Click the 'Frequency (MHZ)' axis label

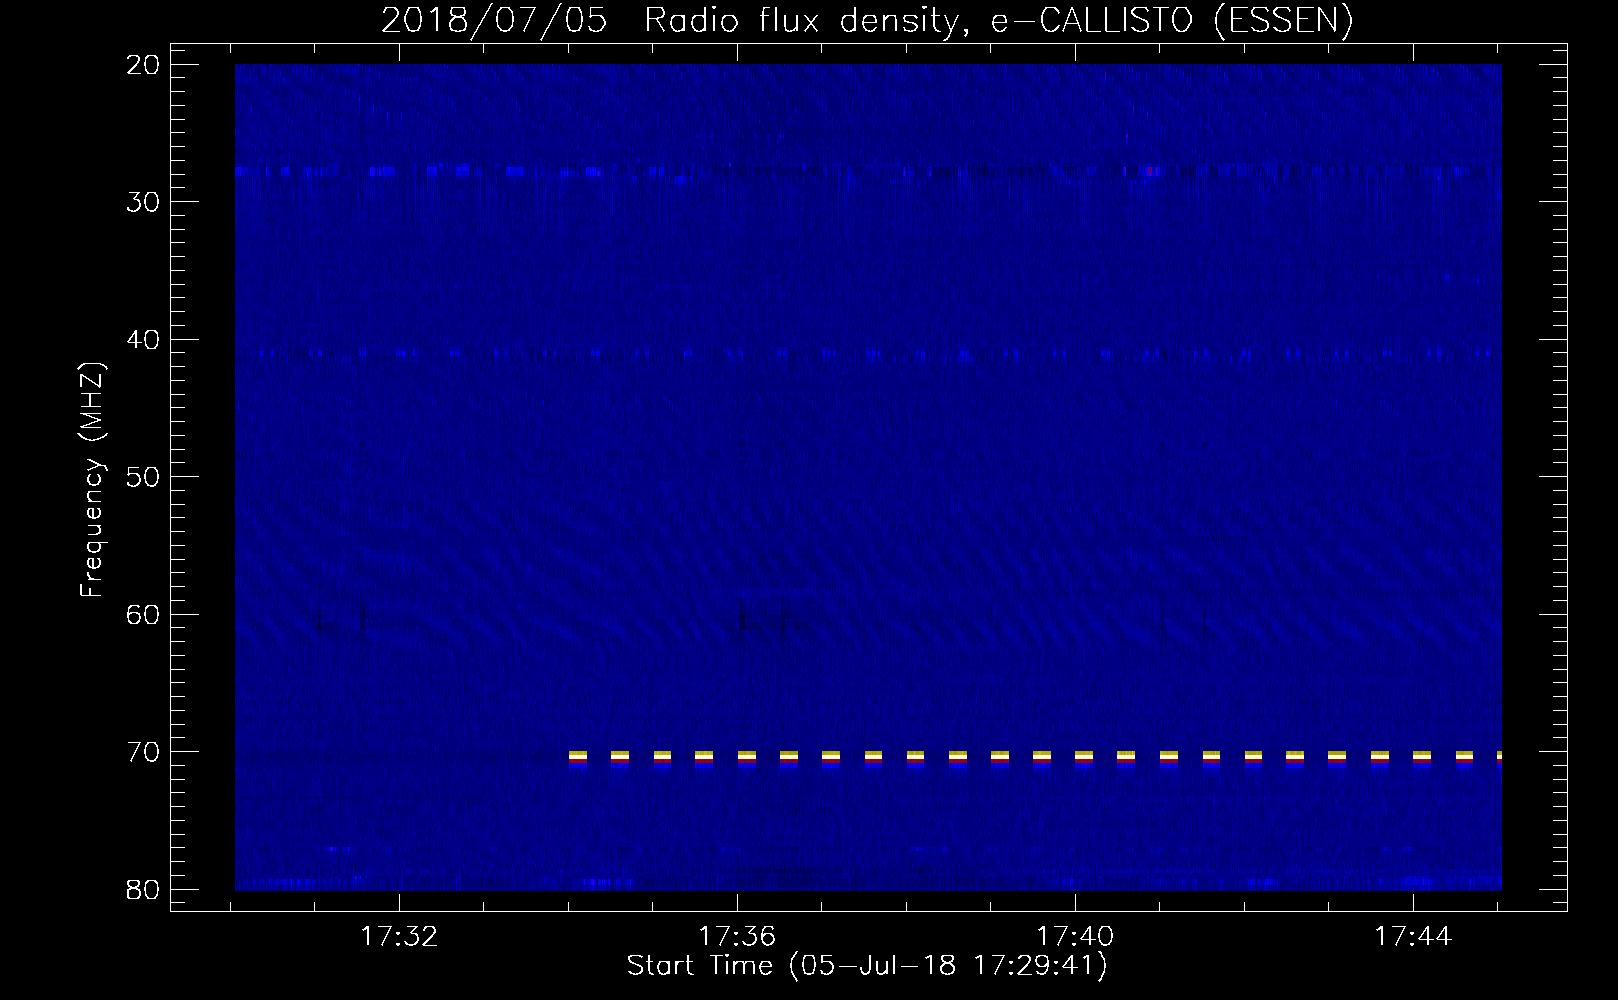tap(91, 480)
